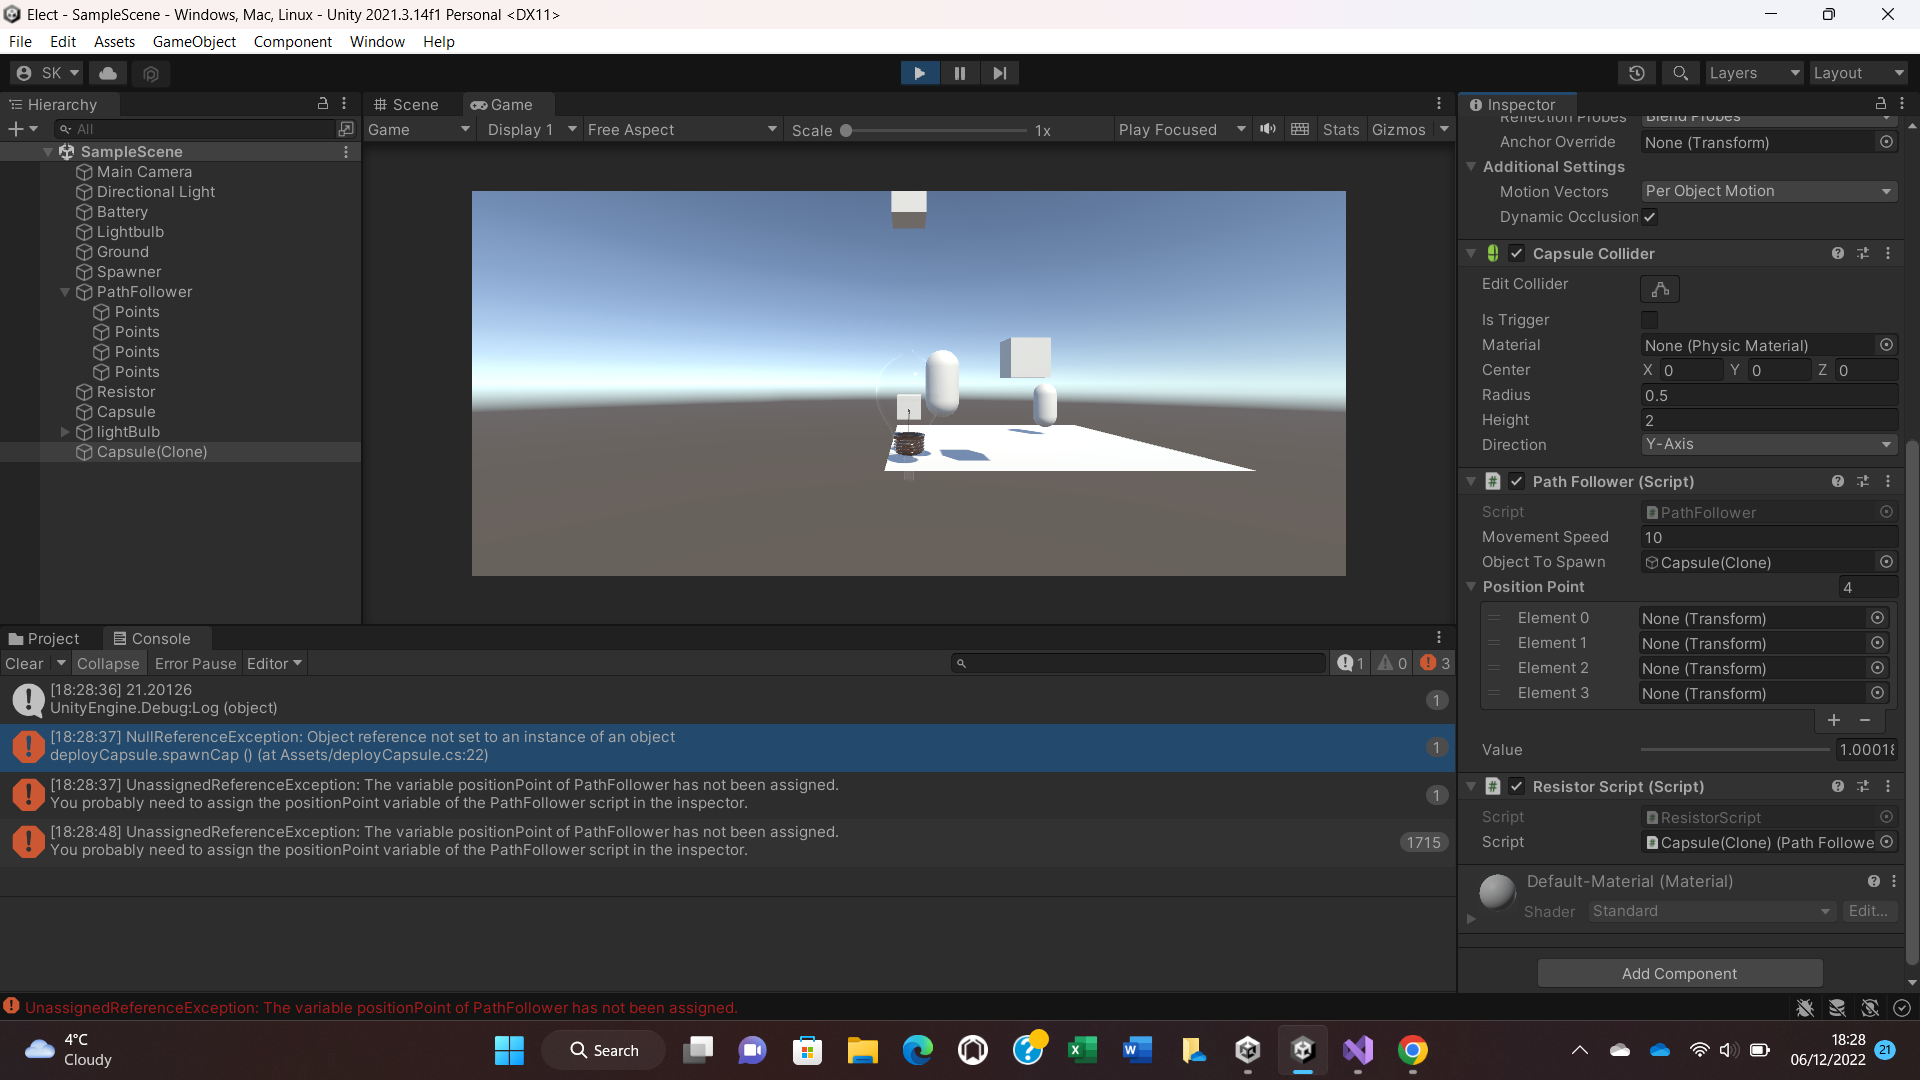Open Play Focused dropdown
The width and height of the screenshot is (1920, 1080).
(x=1182, y=129)
